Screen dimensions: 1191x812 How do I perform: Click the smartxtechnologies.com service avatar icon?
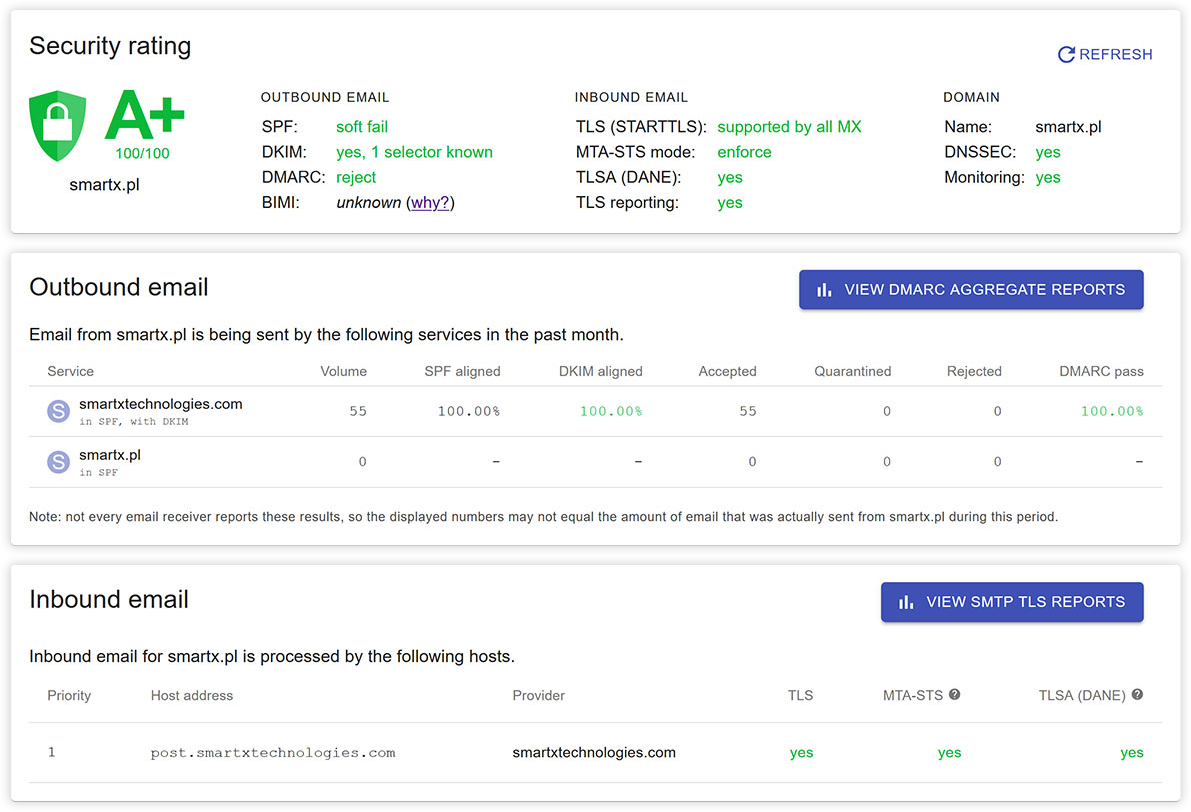tap(59, 411)
